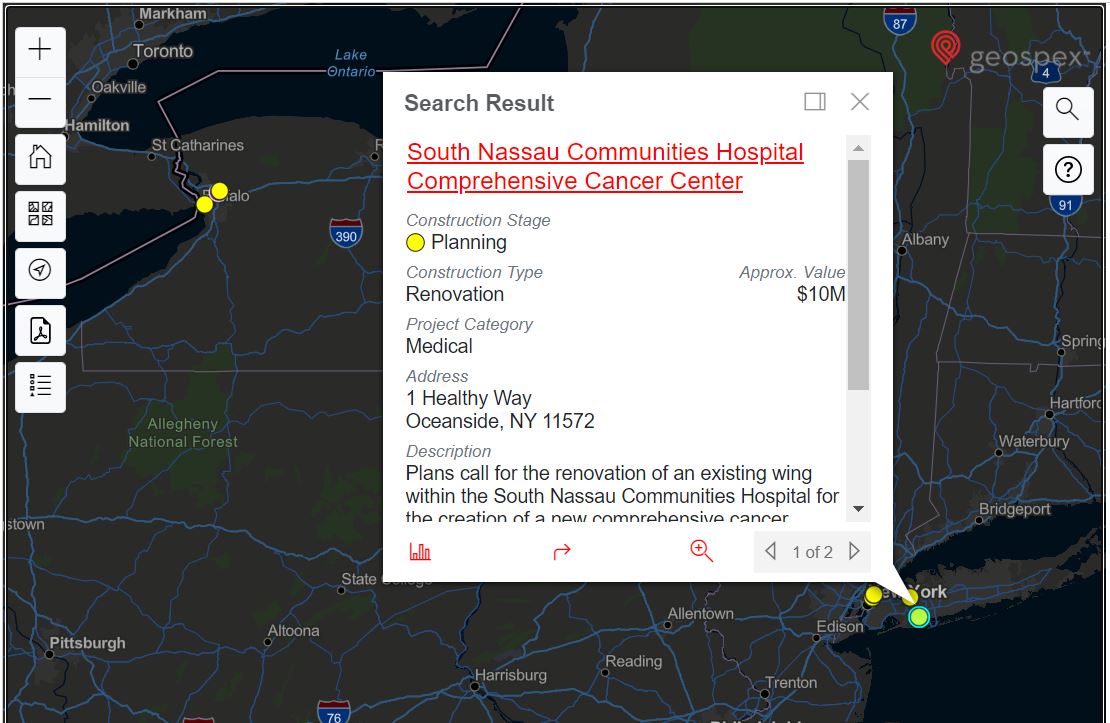Activate the locate compass button
This screenshot has height=723, width=1110.
point(40,271)
